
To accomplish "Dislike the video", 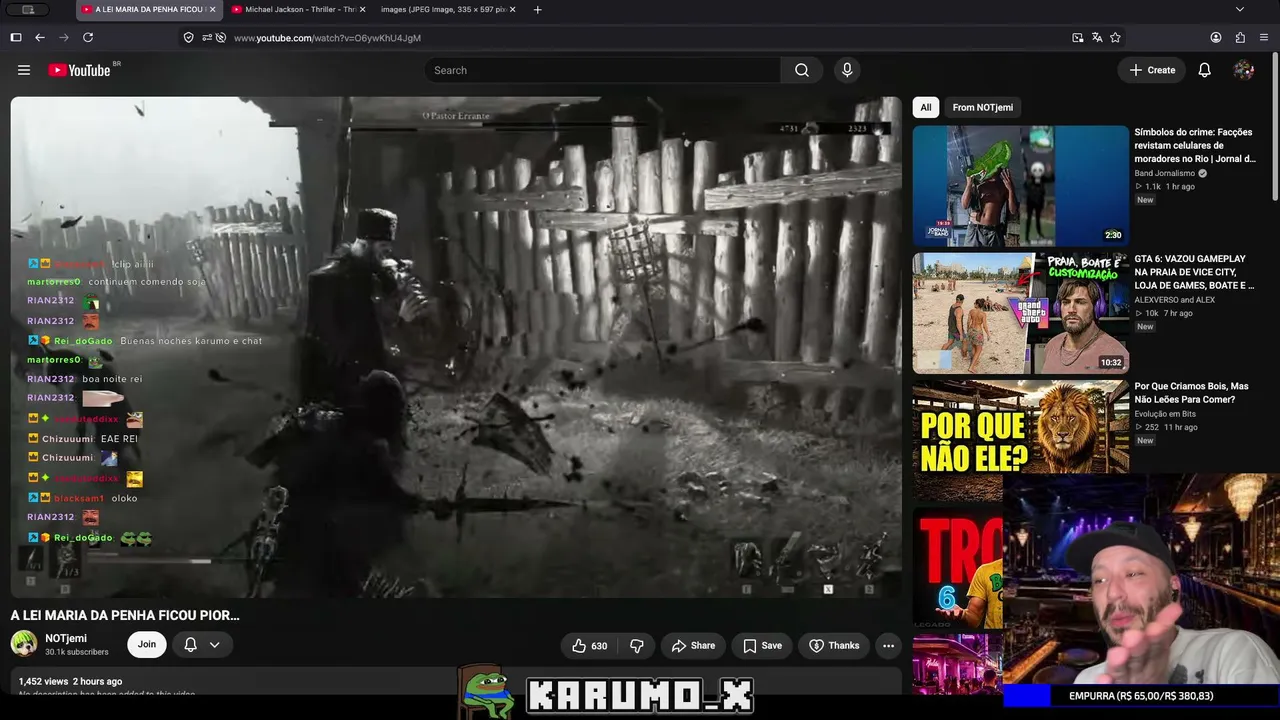I will [x=637, y=646].
